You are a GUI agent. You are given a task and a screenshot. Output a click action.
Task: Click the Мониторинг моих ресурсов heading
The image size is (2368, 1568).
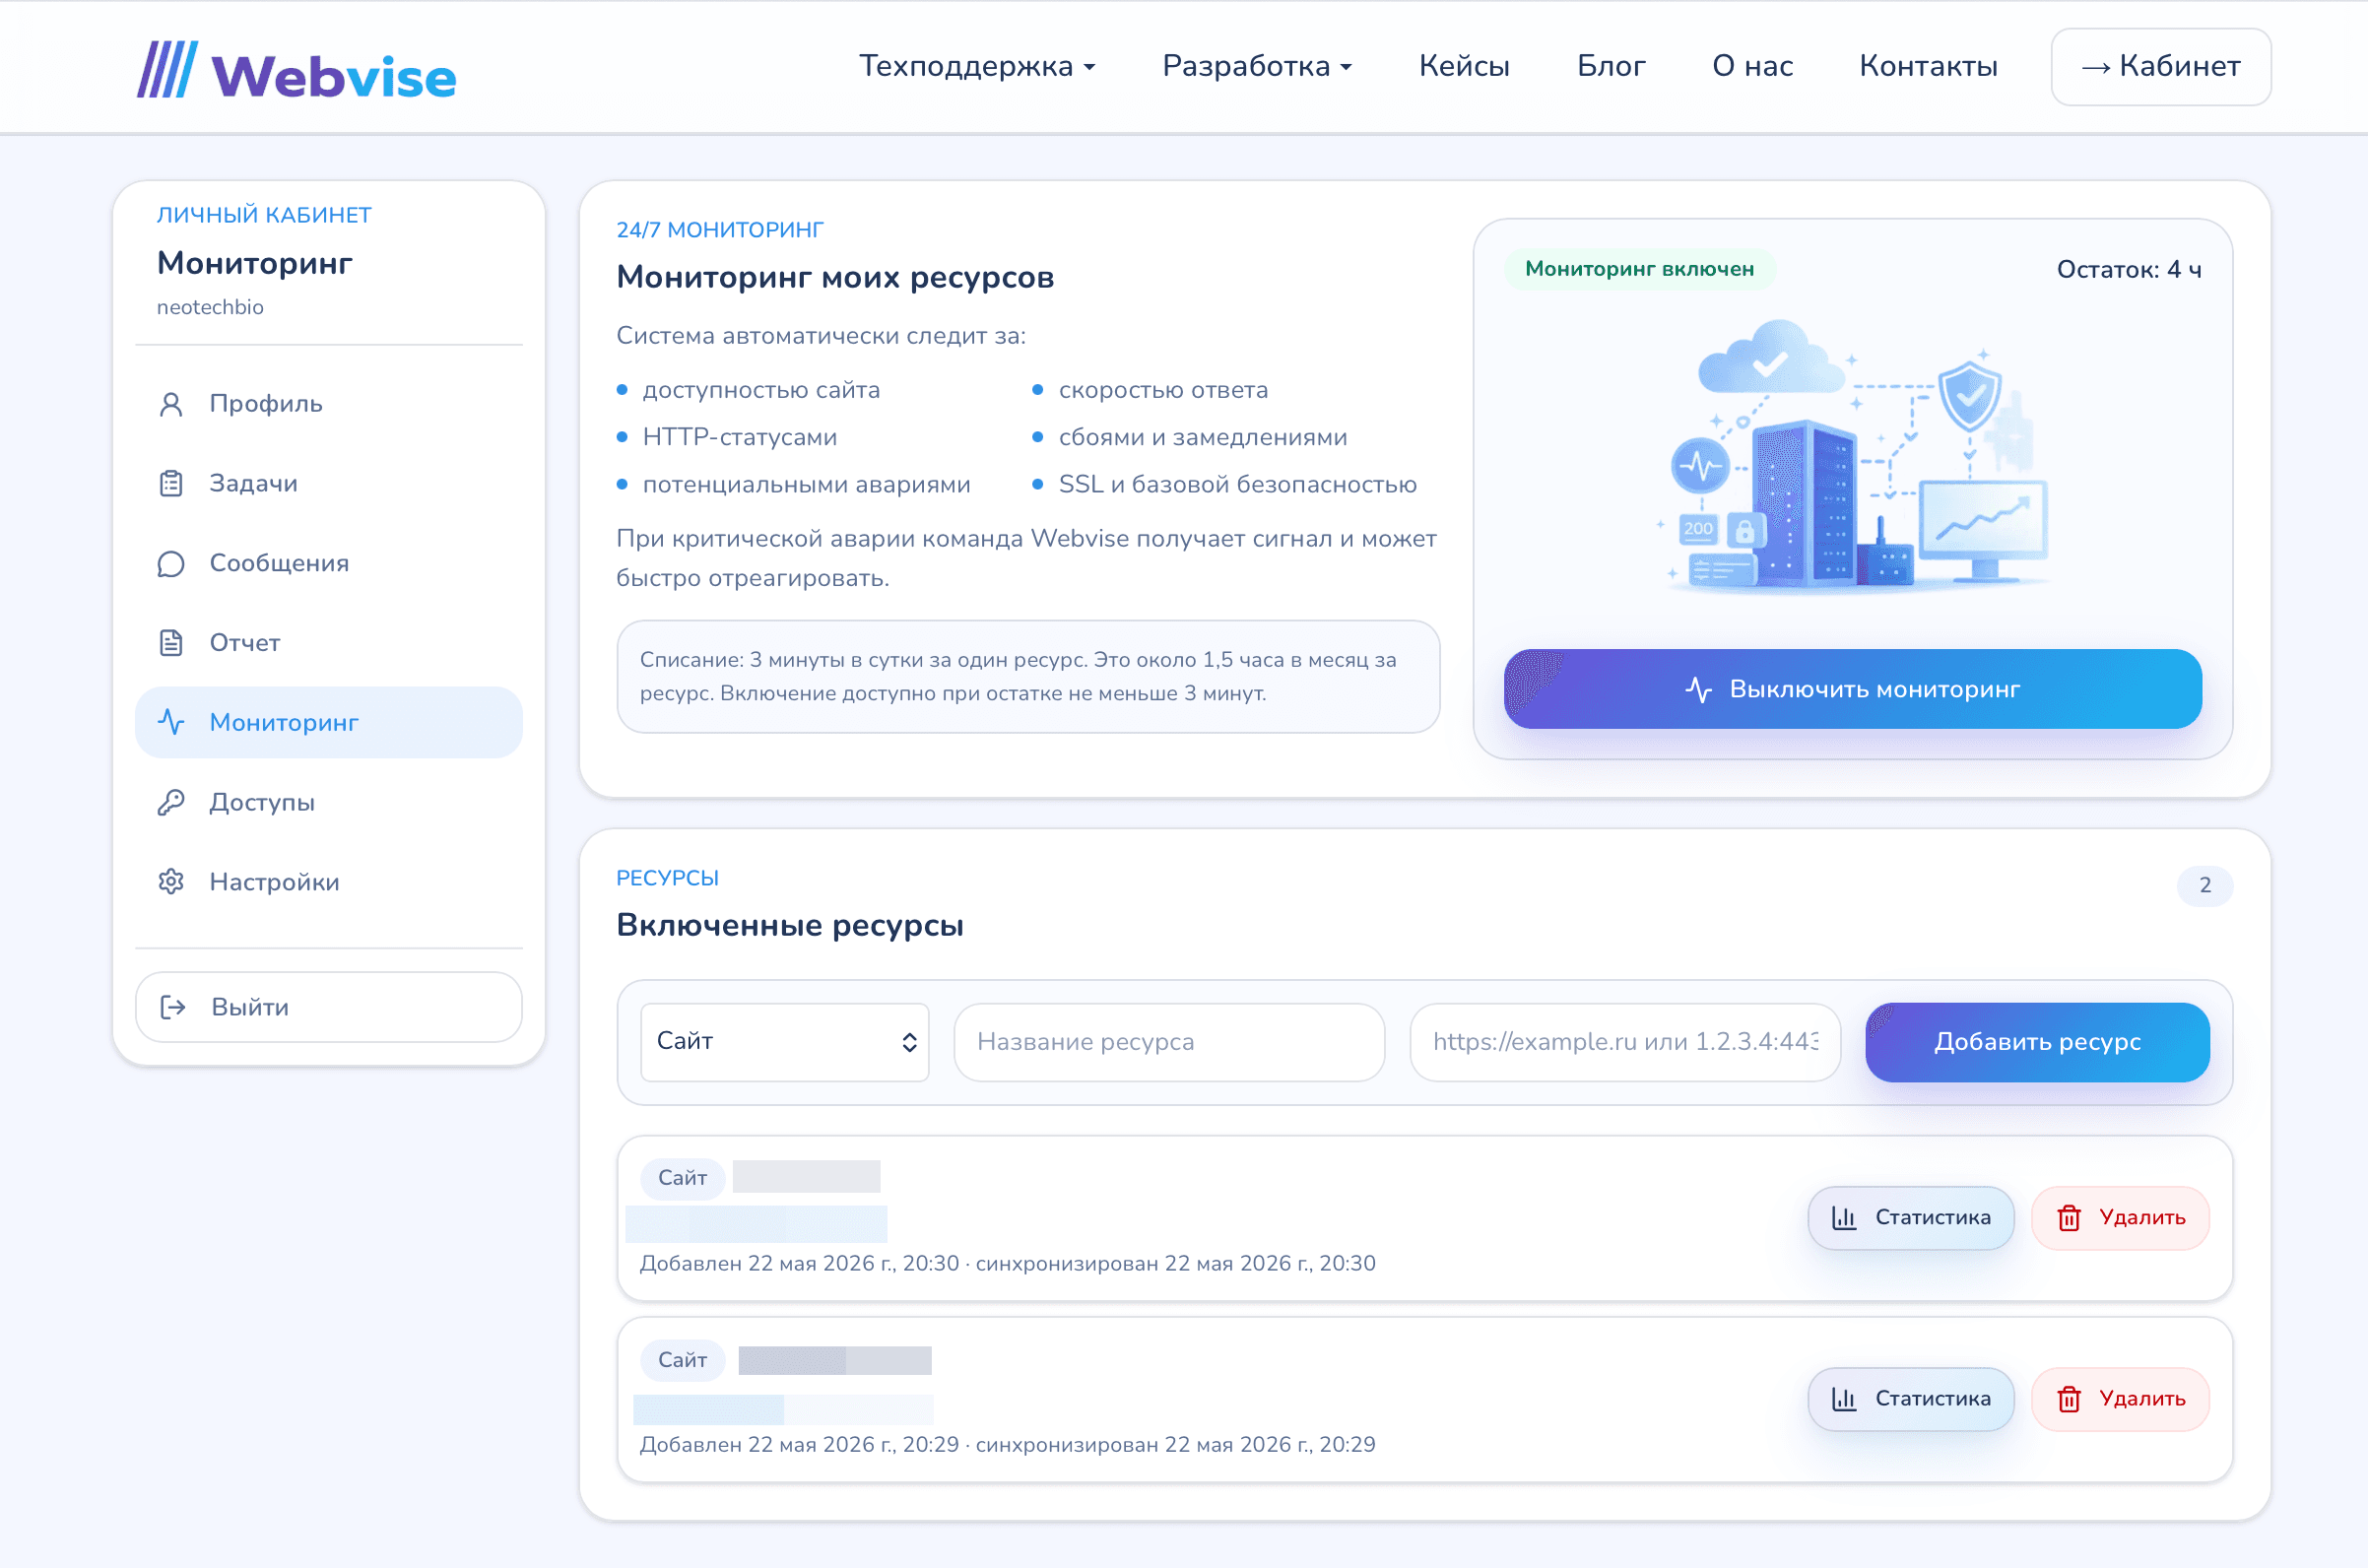835,277
